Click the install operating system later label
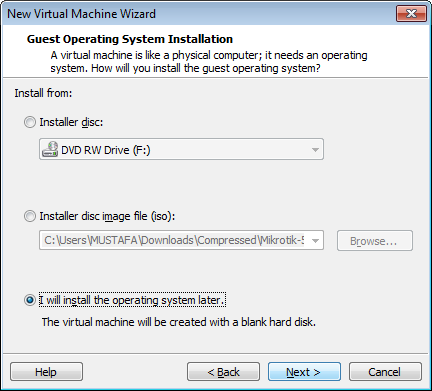Screen dimensions: 432x391 [132, 300]
